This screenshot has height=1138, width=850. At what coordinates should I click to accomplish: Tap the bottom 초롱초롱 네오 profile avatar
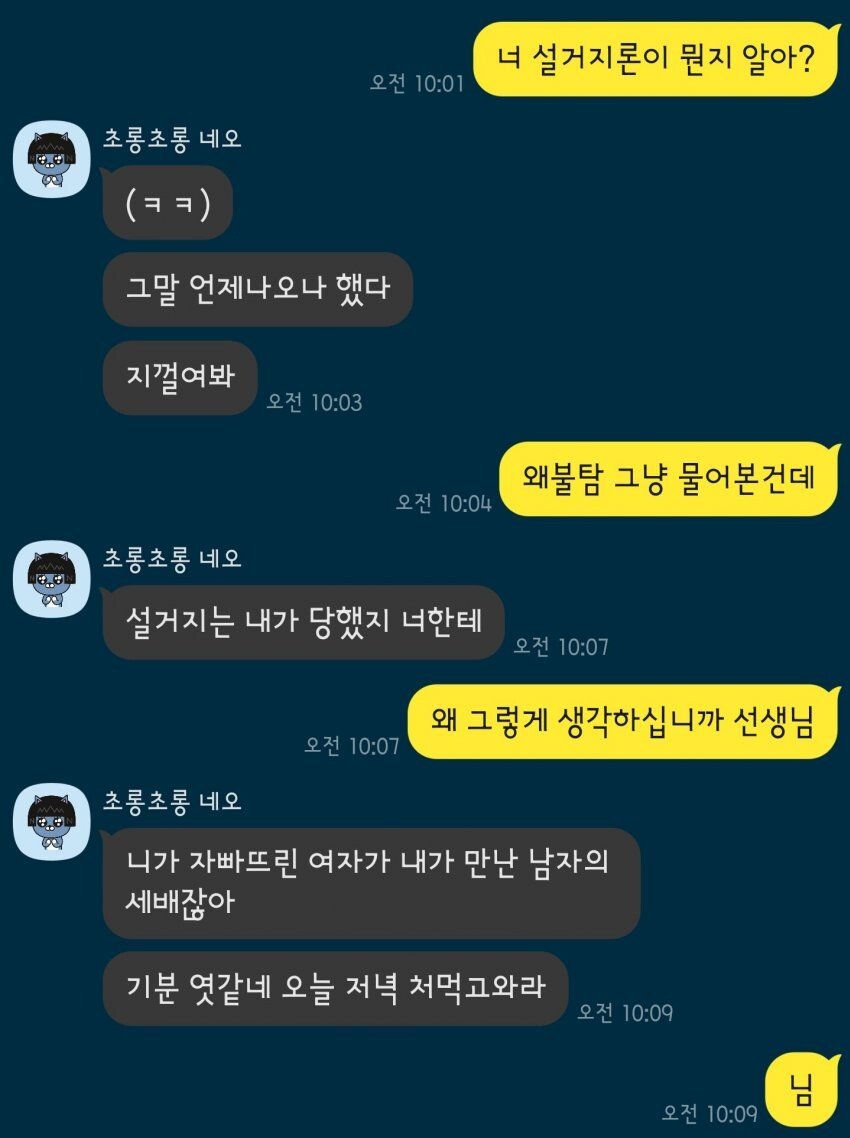[52, 822]
